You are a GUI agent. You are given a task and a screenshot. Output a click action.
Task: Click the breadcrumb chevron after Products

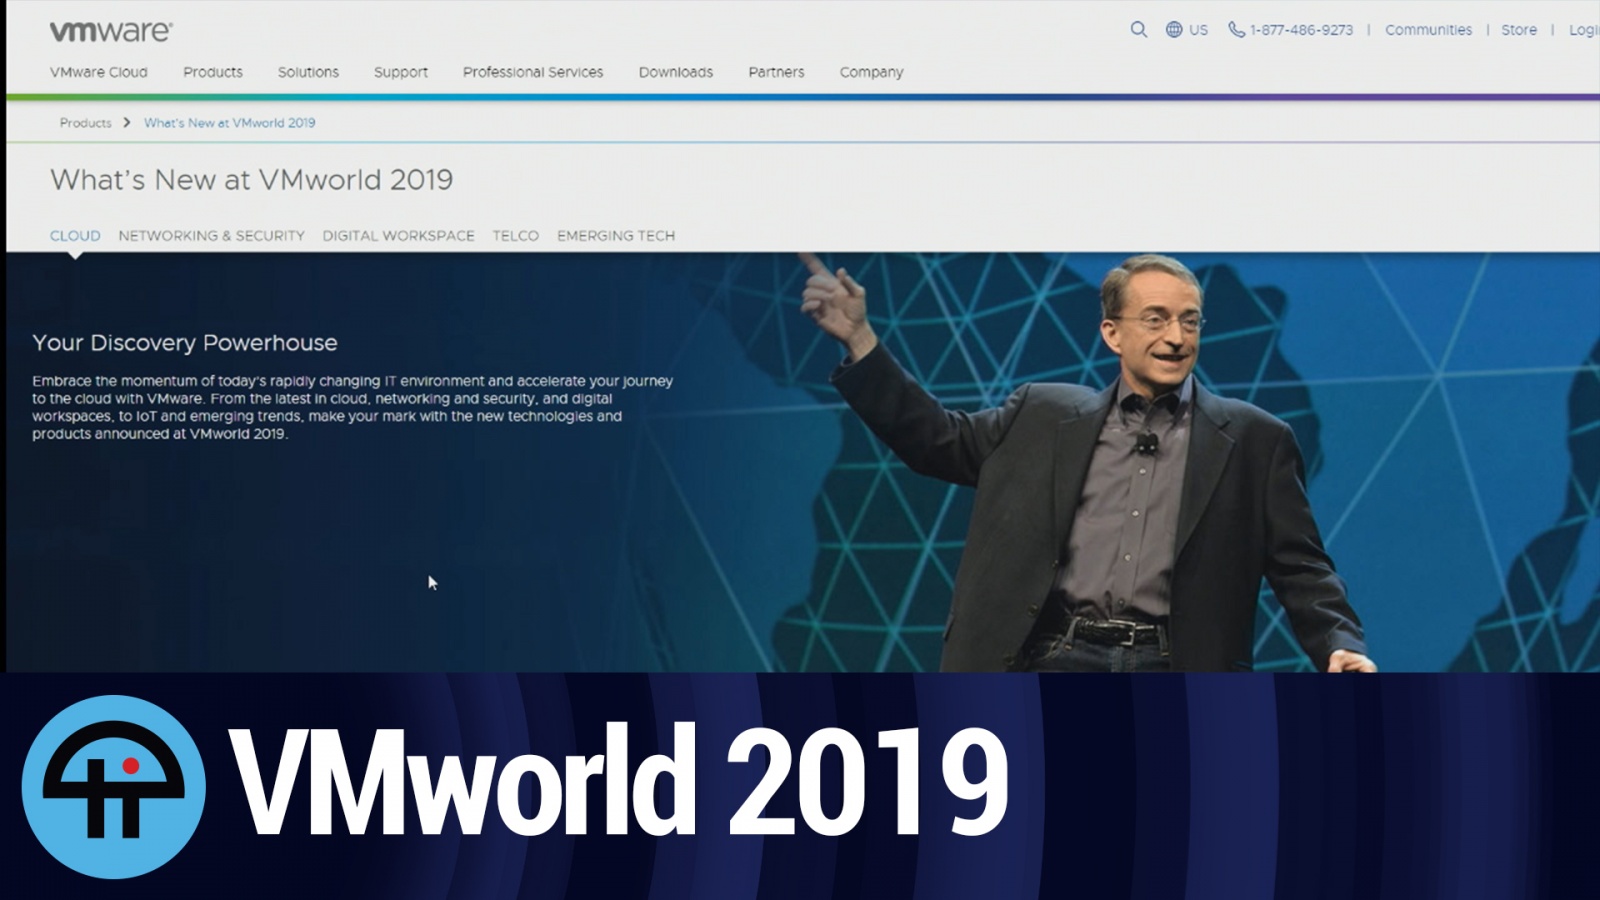coord(127,122)
